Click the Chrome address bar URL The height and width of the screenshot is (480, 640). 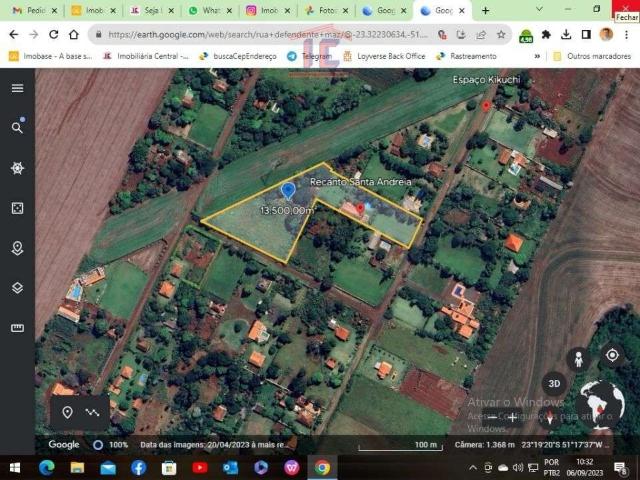point(300,34)
